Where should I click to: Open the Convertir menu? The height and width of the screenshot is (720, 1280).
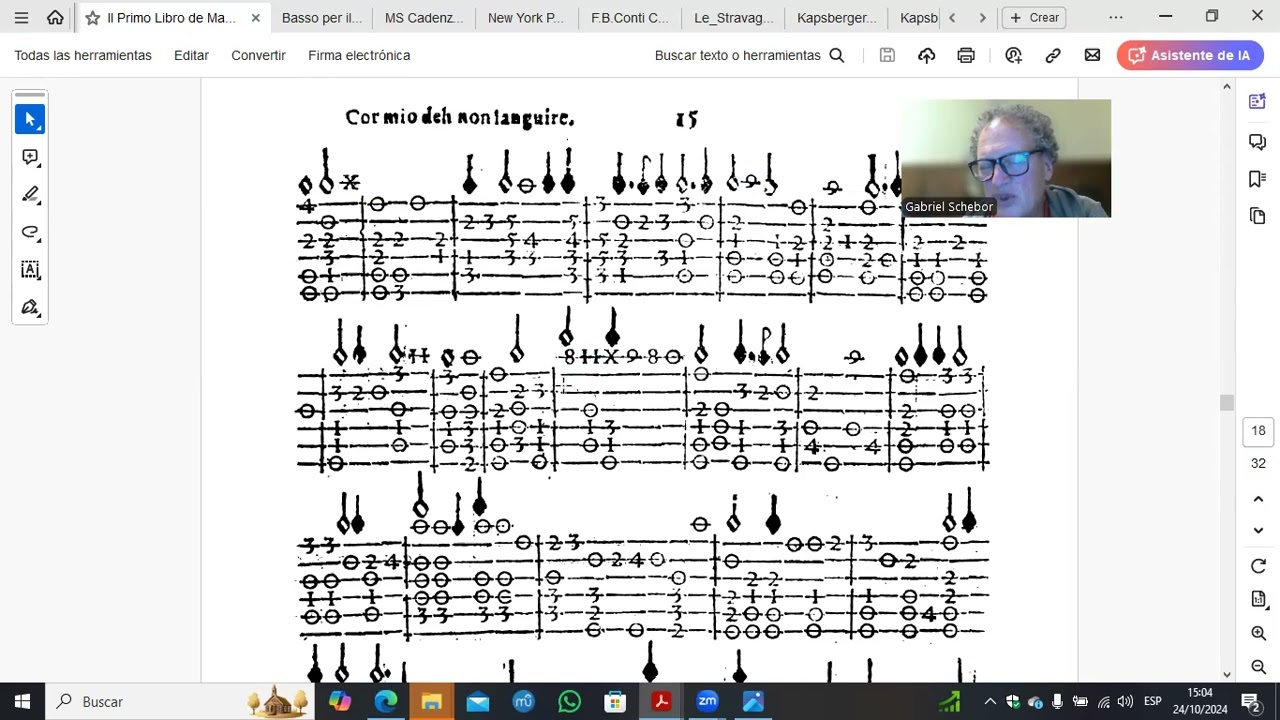pyautogui.click(x=258, y=55)
